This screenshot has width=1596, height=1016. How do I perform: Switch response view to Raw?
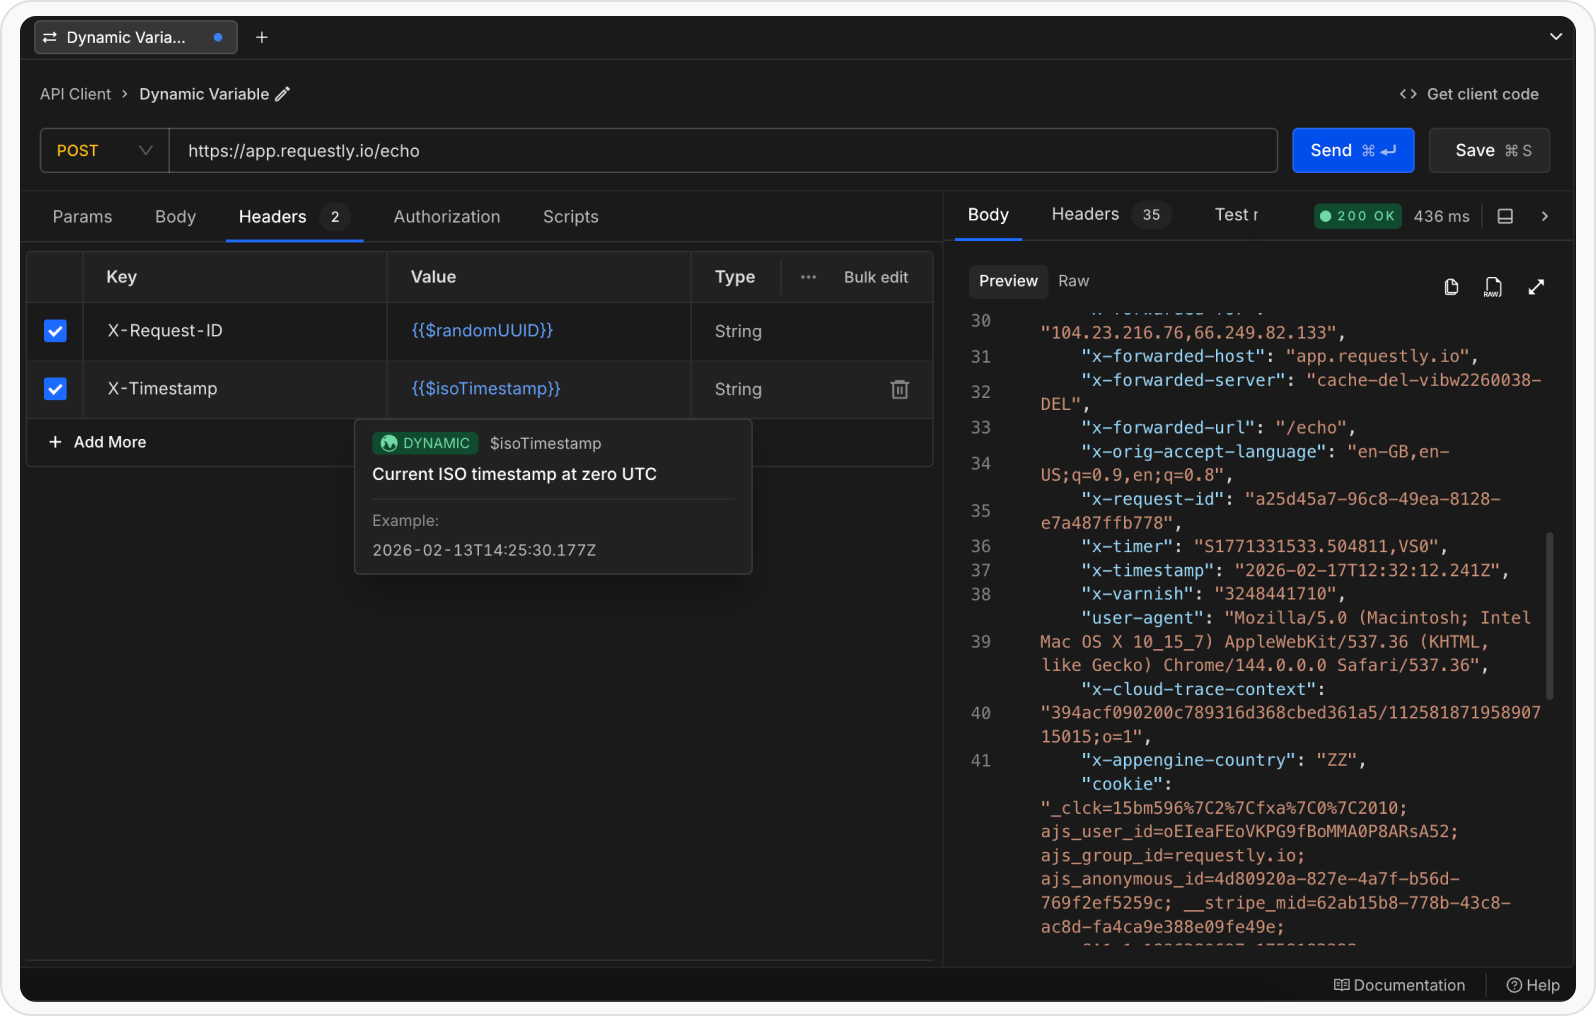(1073, 281)
